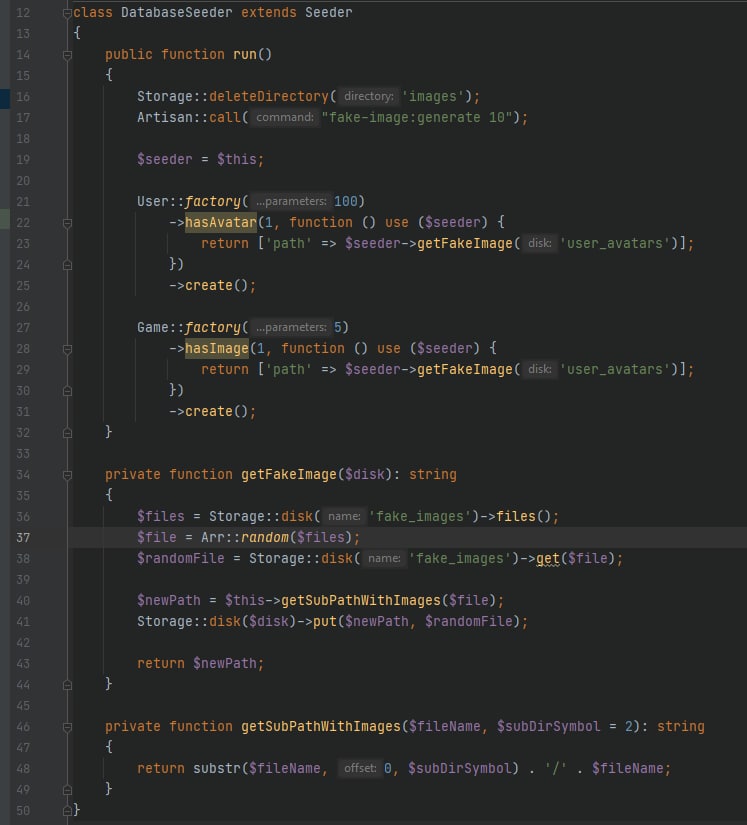Click the underlined get method on line 38
747x825 pixels.
(x=548, y=558)
